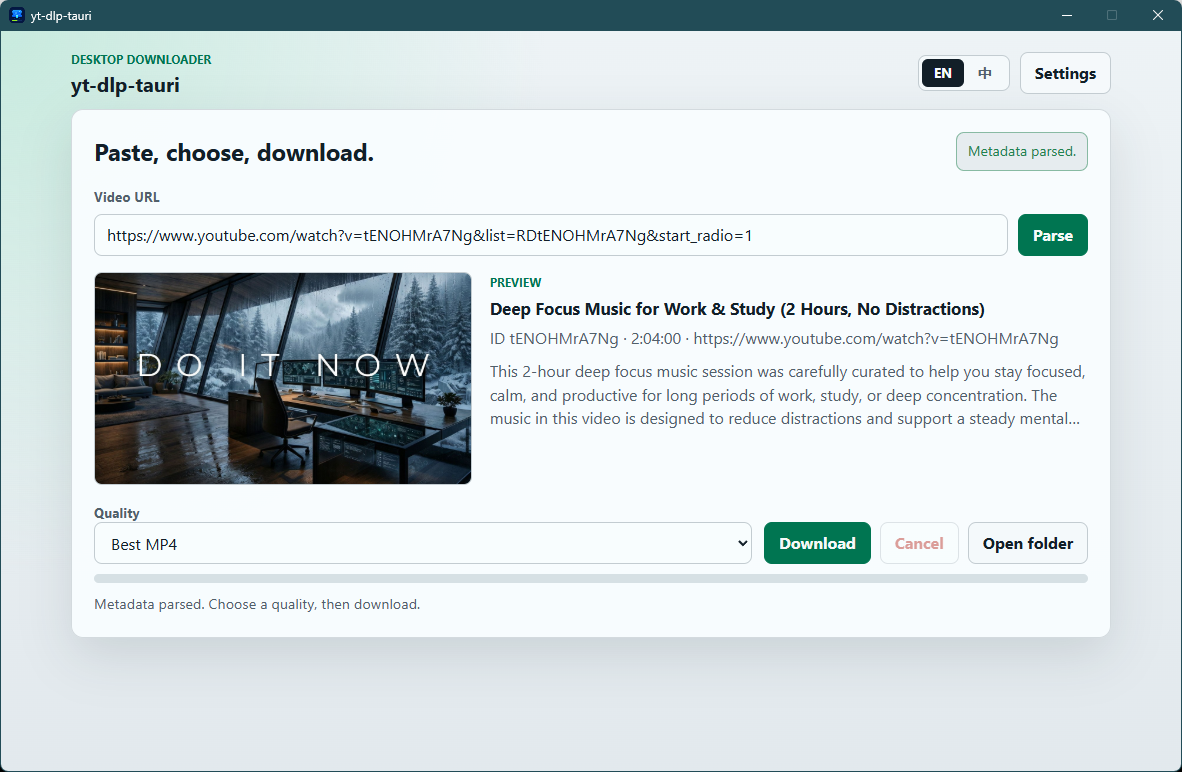Close the yt-dlp-tauri window
Screen dimensions: 1182x772
coord(1158,15)
